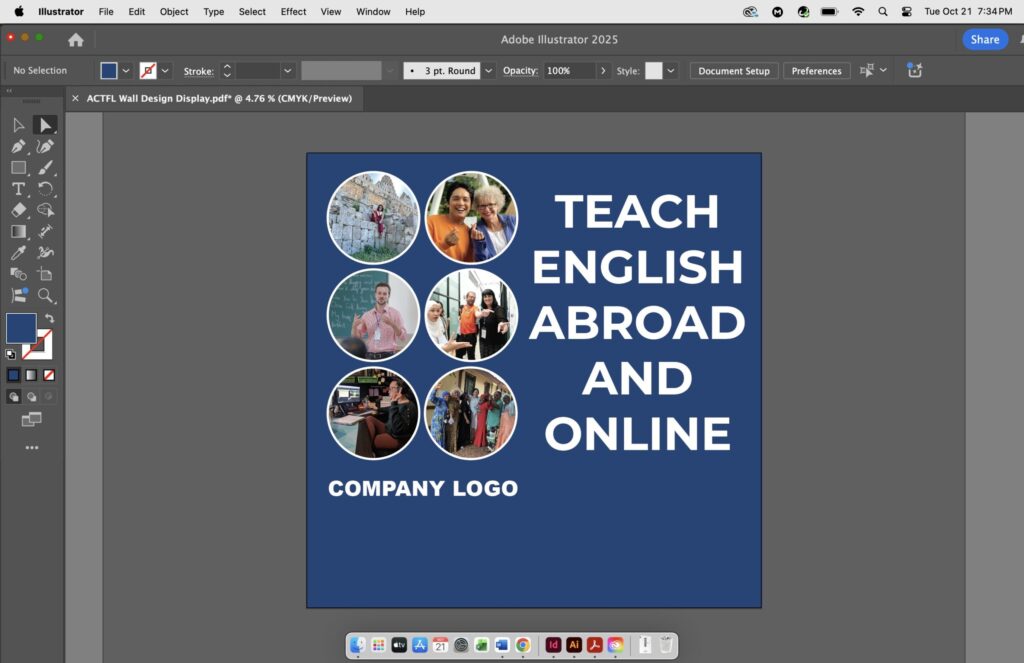Select the Pen tool
The height and width of the screenshot is (663, 1024).
pyautogui.click(x=18, y=146)
